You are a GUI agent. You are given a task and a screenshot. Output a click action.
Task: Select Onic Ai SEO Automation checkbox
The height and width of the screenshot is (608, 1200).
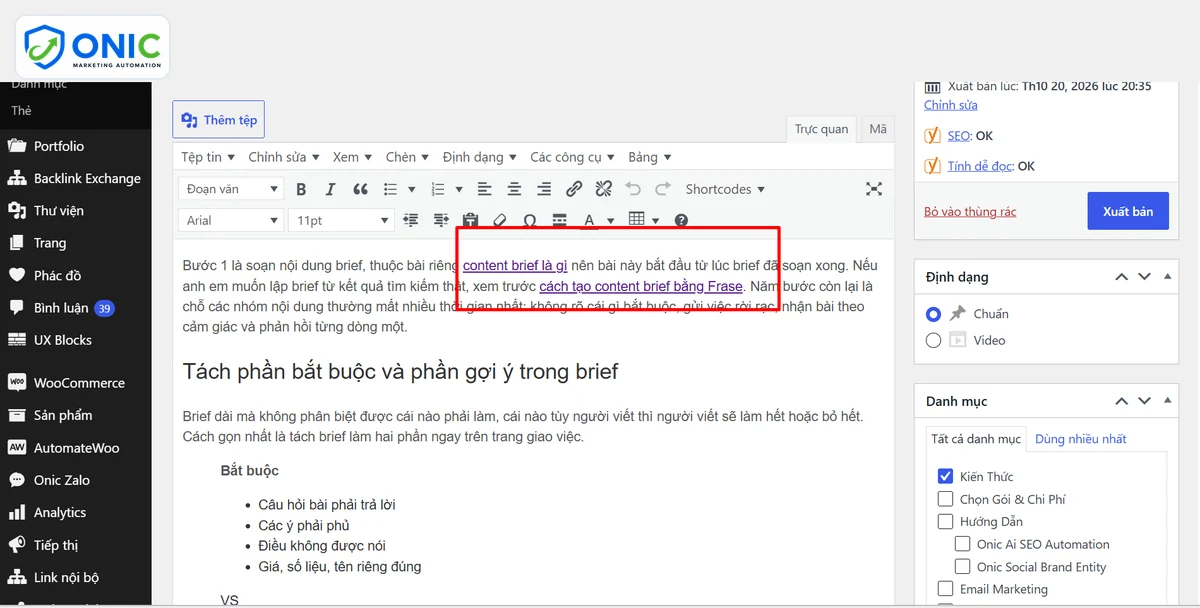tap(962, 544)
